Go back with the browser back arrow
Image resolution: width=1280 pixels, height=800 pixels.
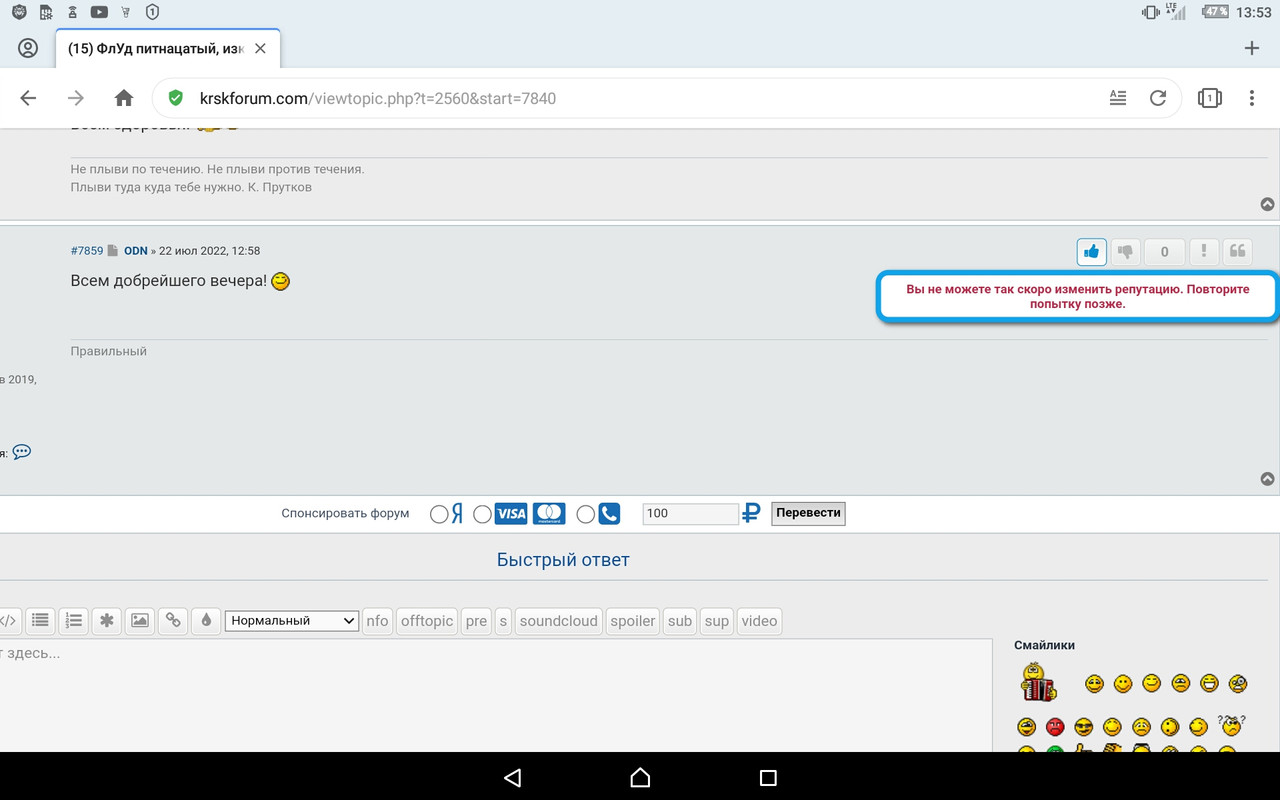[x=28, y=98]
